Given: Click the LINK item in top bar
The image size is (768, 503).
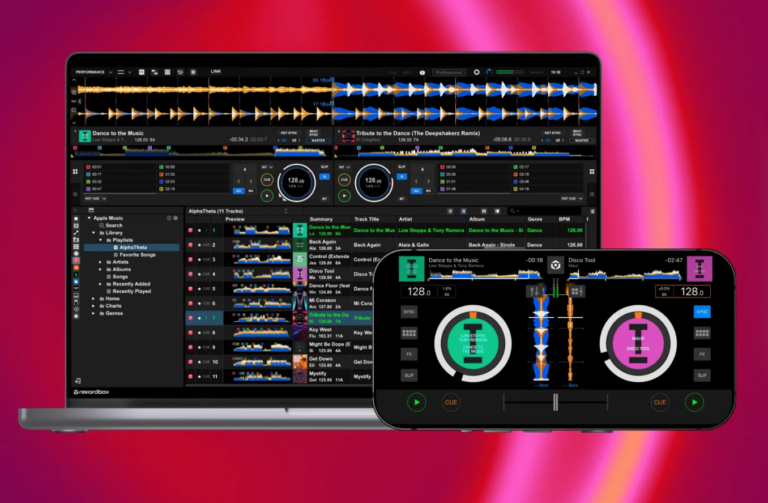Looking at the screenshot, I should coord(216,72).
